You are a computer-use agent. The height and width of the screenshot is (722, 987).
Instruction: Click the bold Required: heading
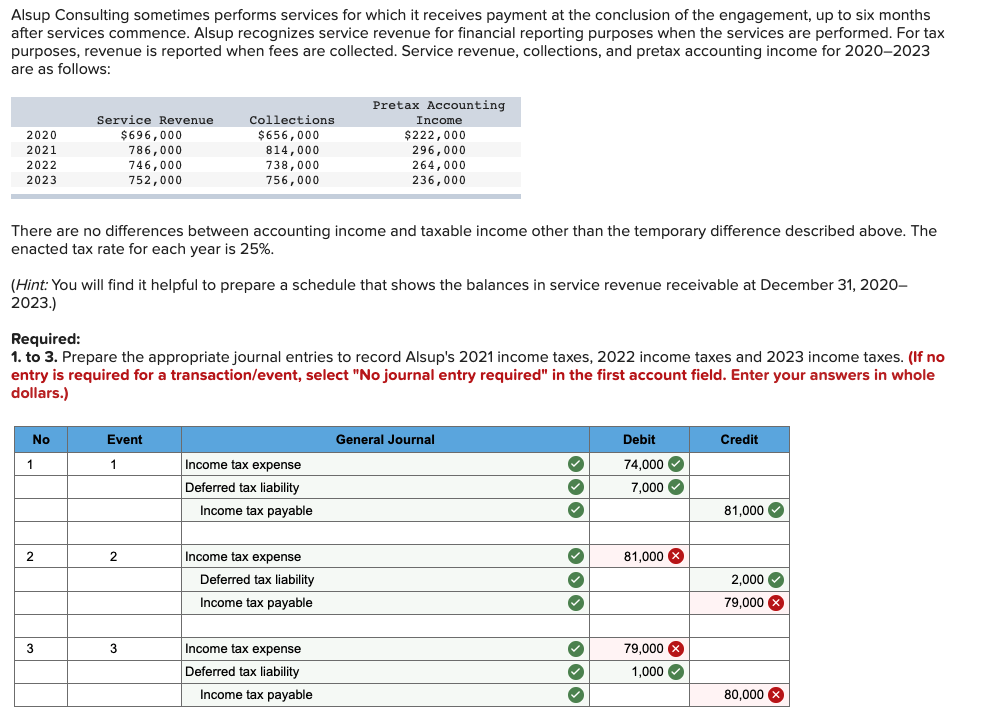point(46,339)
